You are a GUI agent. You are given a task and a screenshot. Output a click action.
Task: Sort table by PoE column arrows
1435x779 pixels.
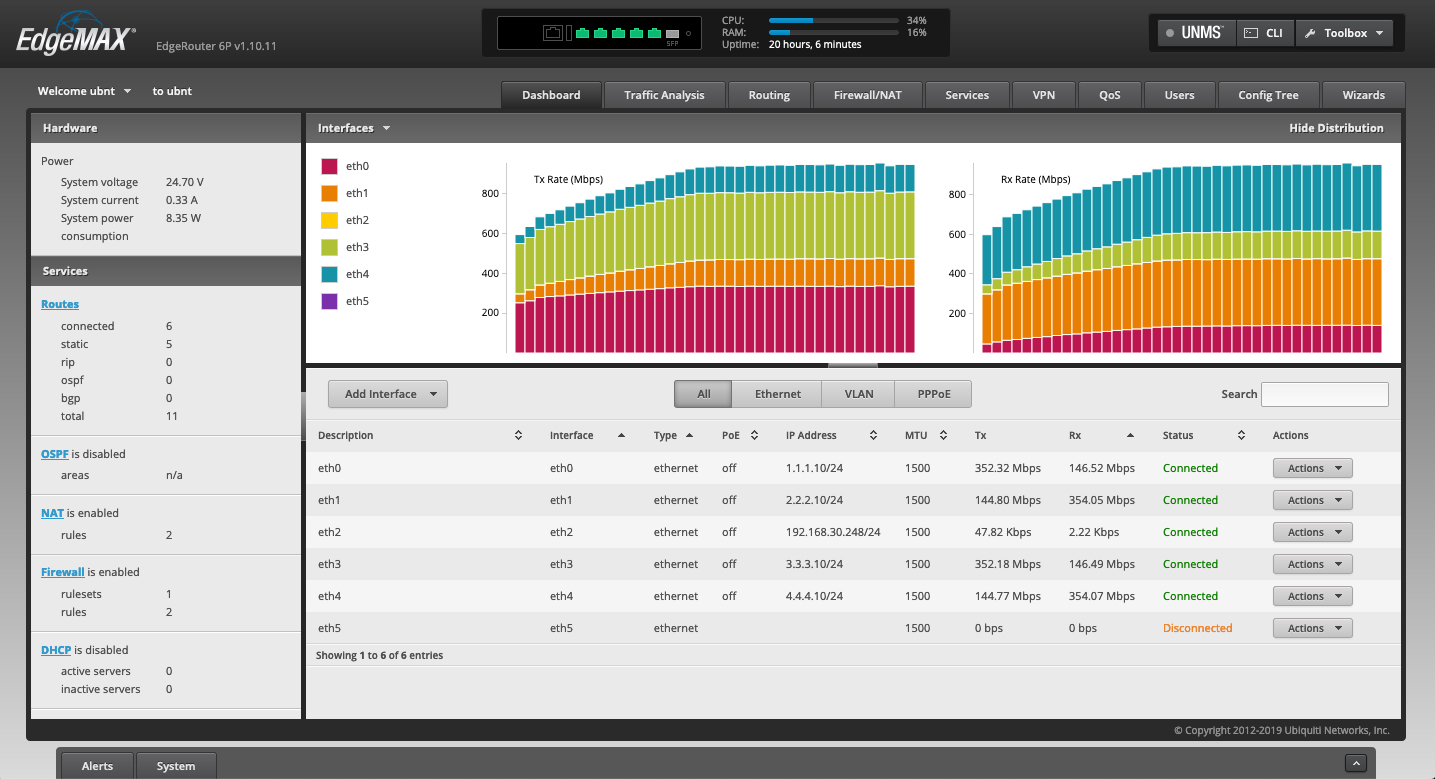pyautogui.click(x=754, y=436)
